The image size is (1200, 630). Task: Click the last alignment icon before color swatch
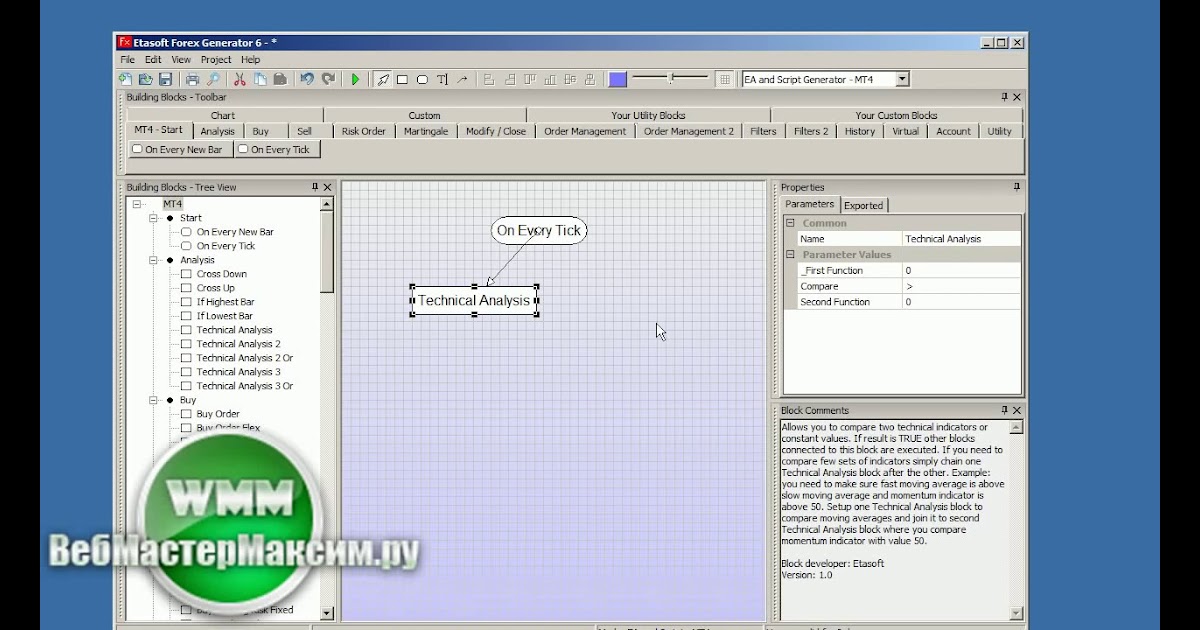tap(590, 79)
